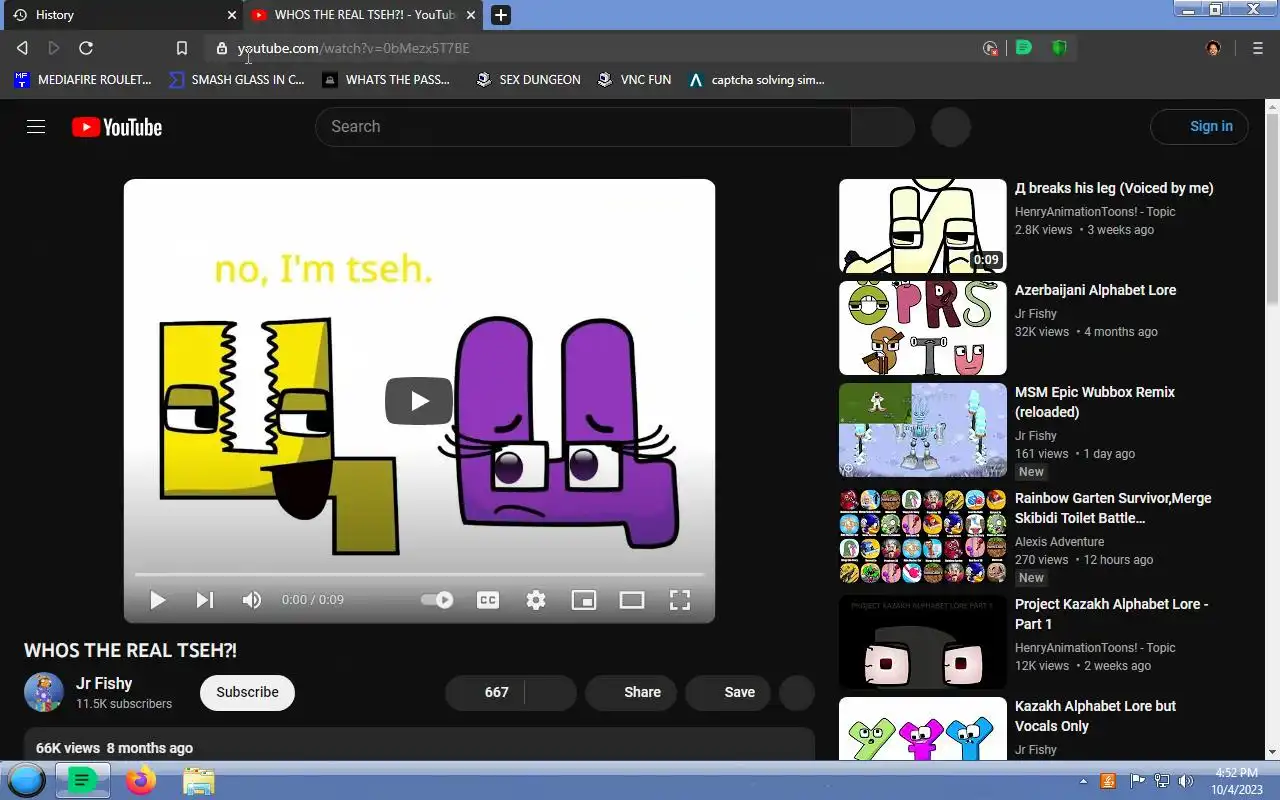Open Д breaks his leg thumbnail

(x=923, y=226)
